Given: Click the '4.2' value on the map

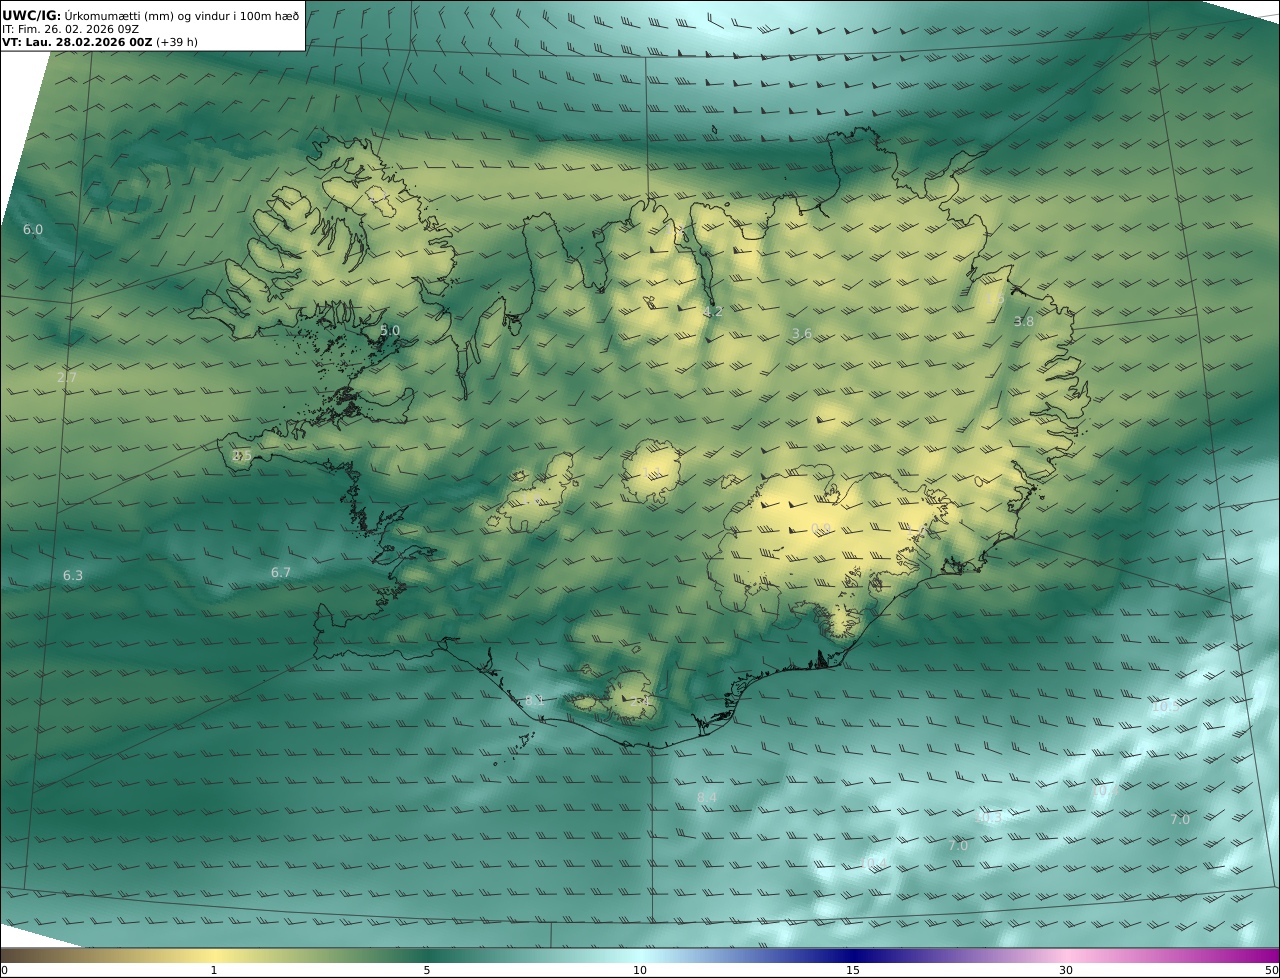Looking at the screenshot, I should pos(713,312).
